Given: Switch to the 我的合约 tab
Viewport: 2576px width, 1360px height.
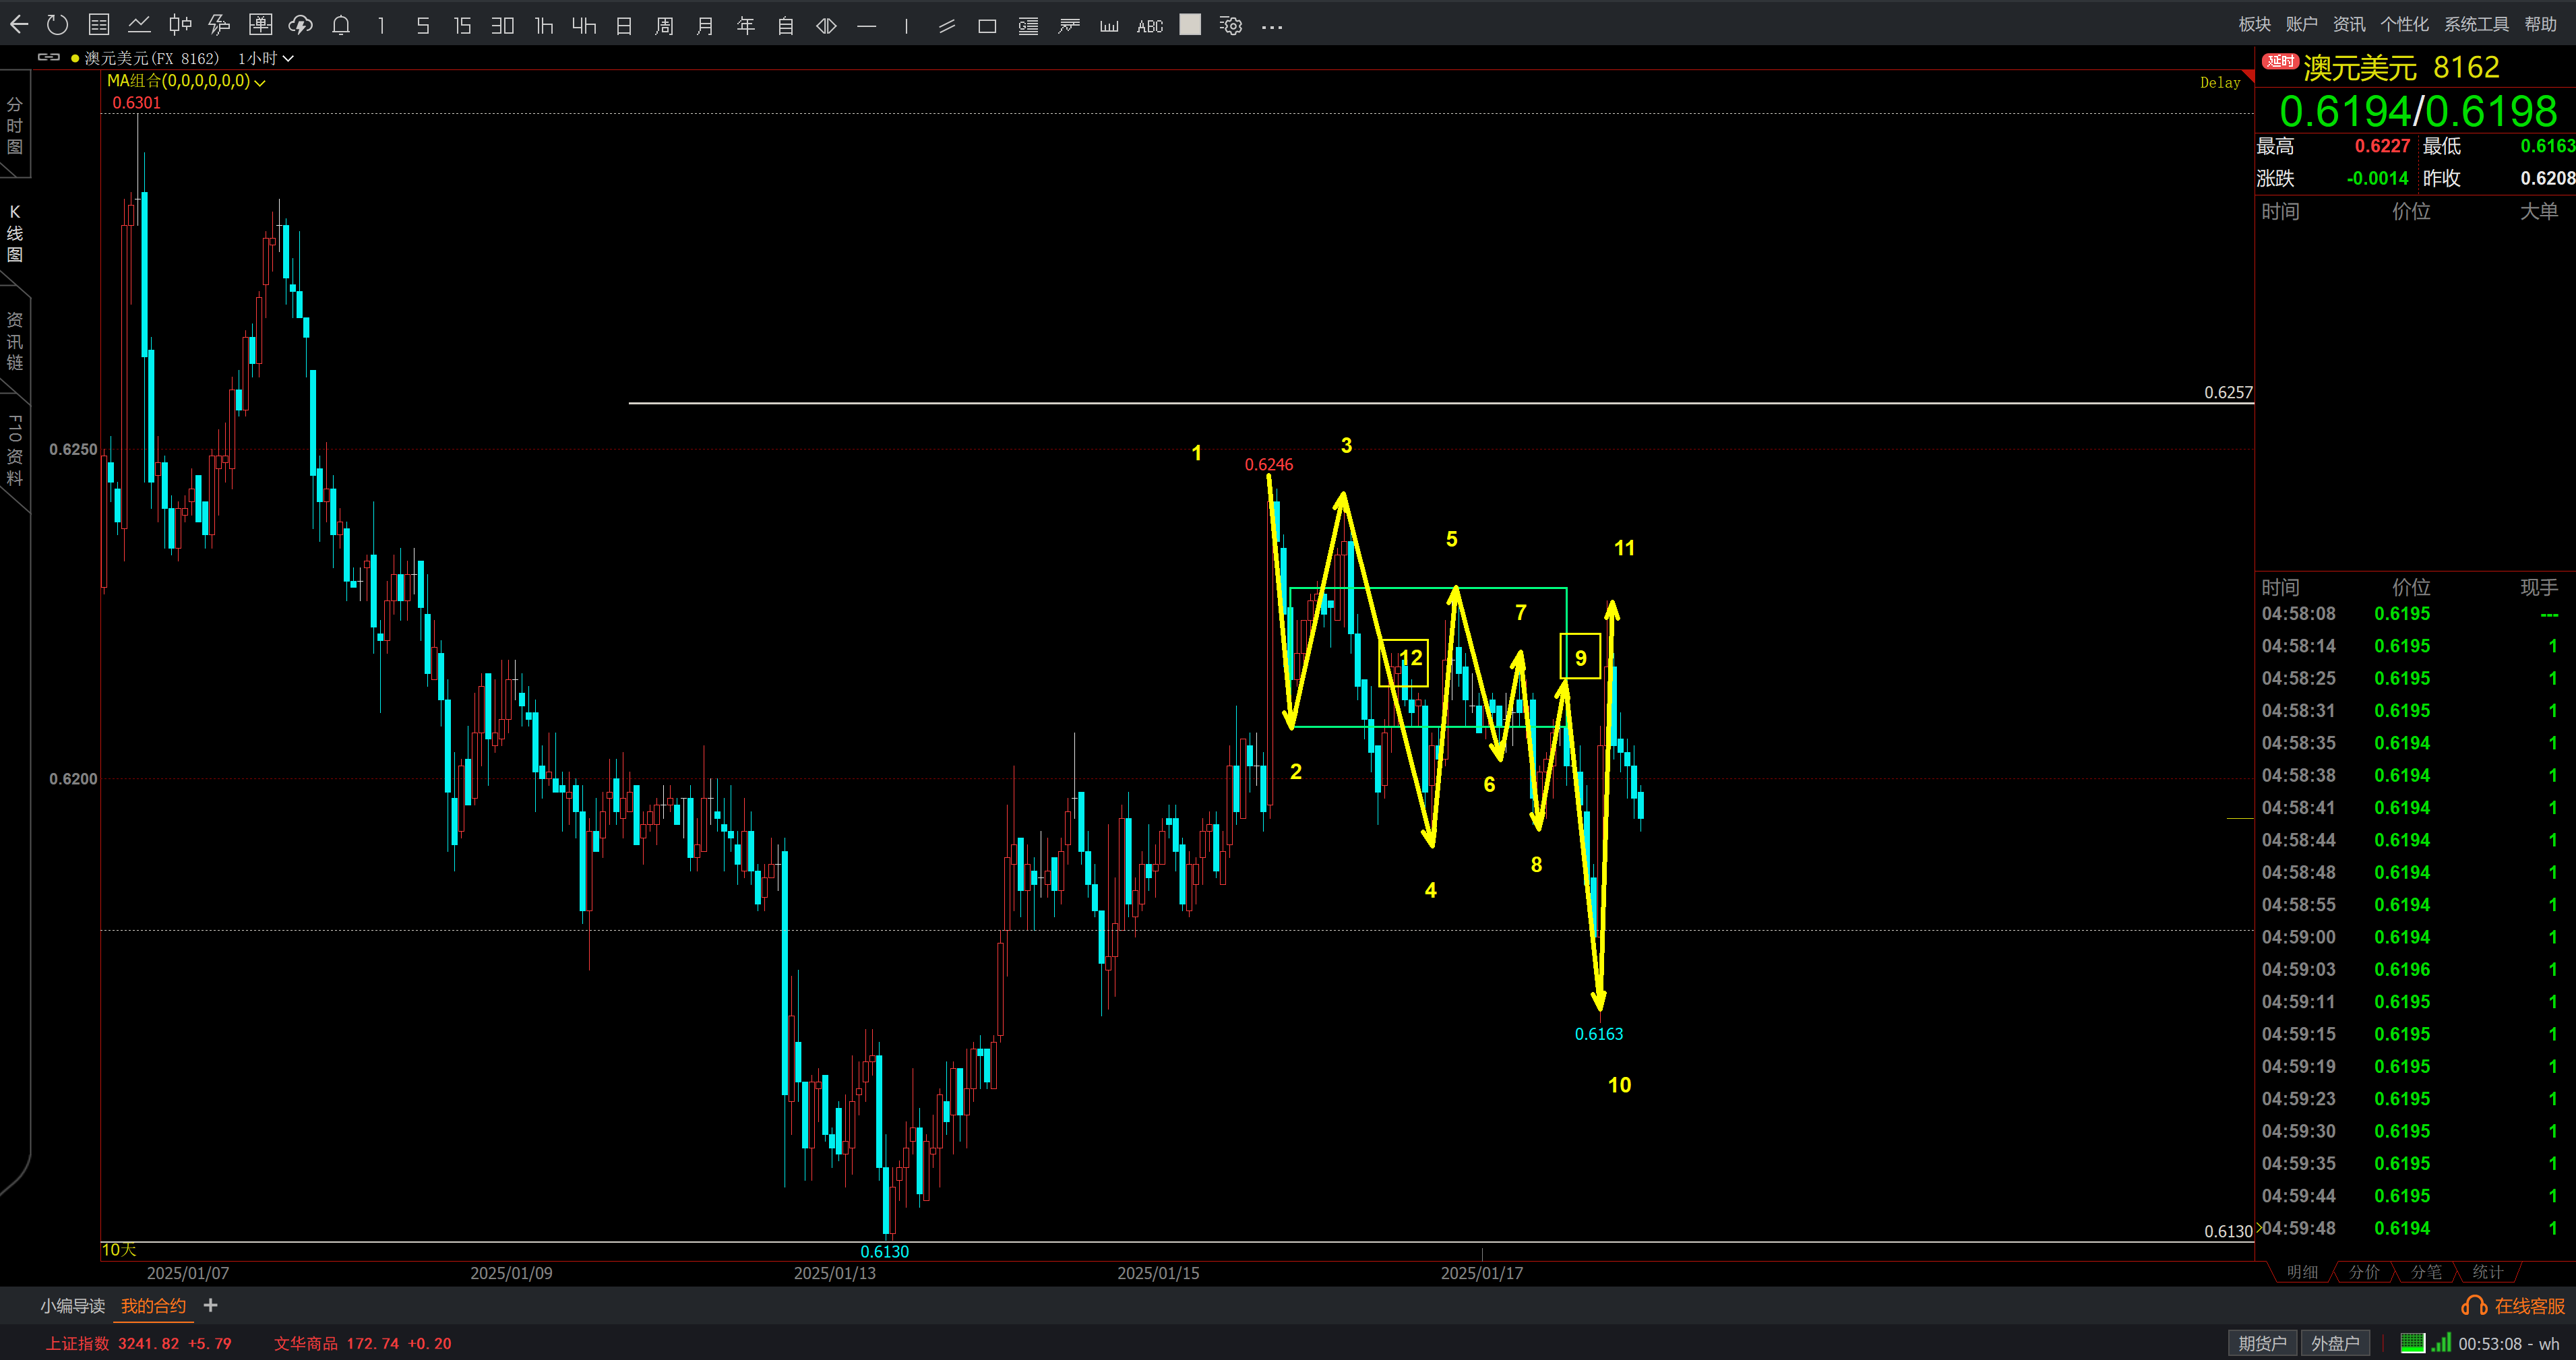Looking at the screenshot, I should [x=153, y=1306].
